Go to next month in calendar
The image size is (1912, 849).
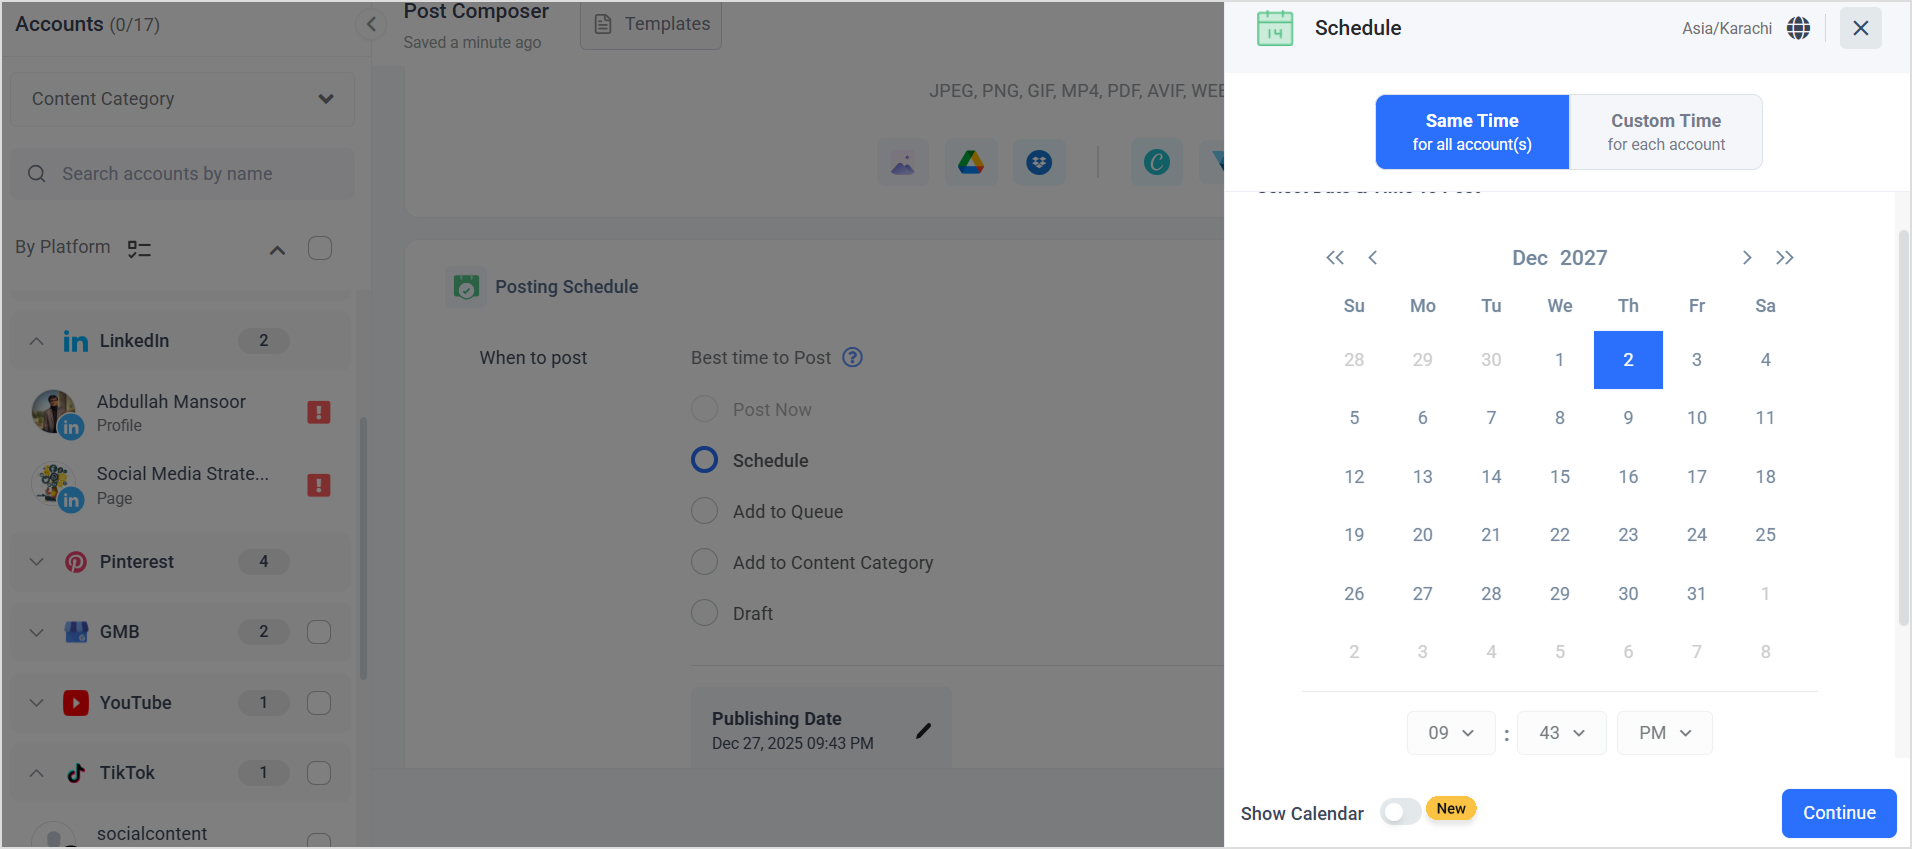pos(1747,258)
